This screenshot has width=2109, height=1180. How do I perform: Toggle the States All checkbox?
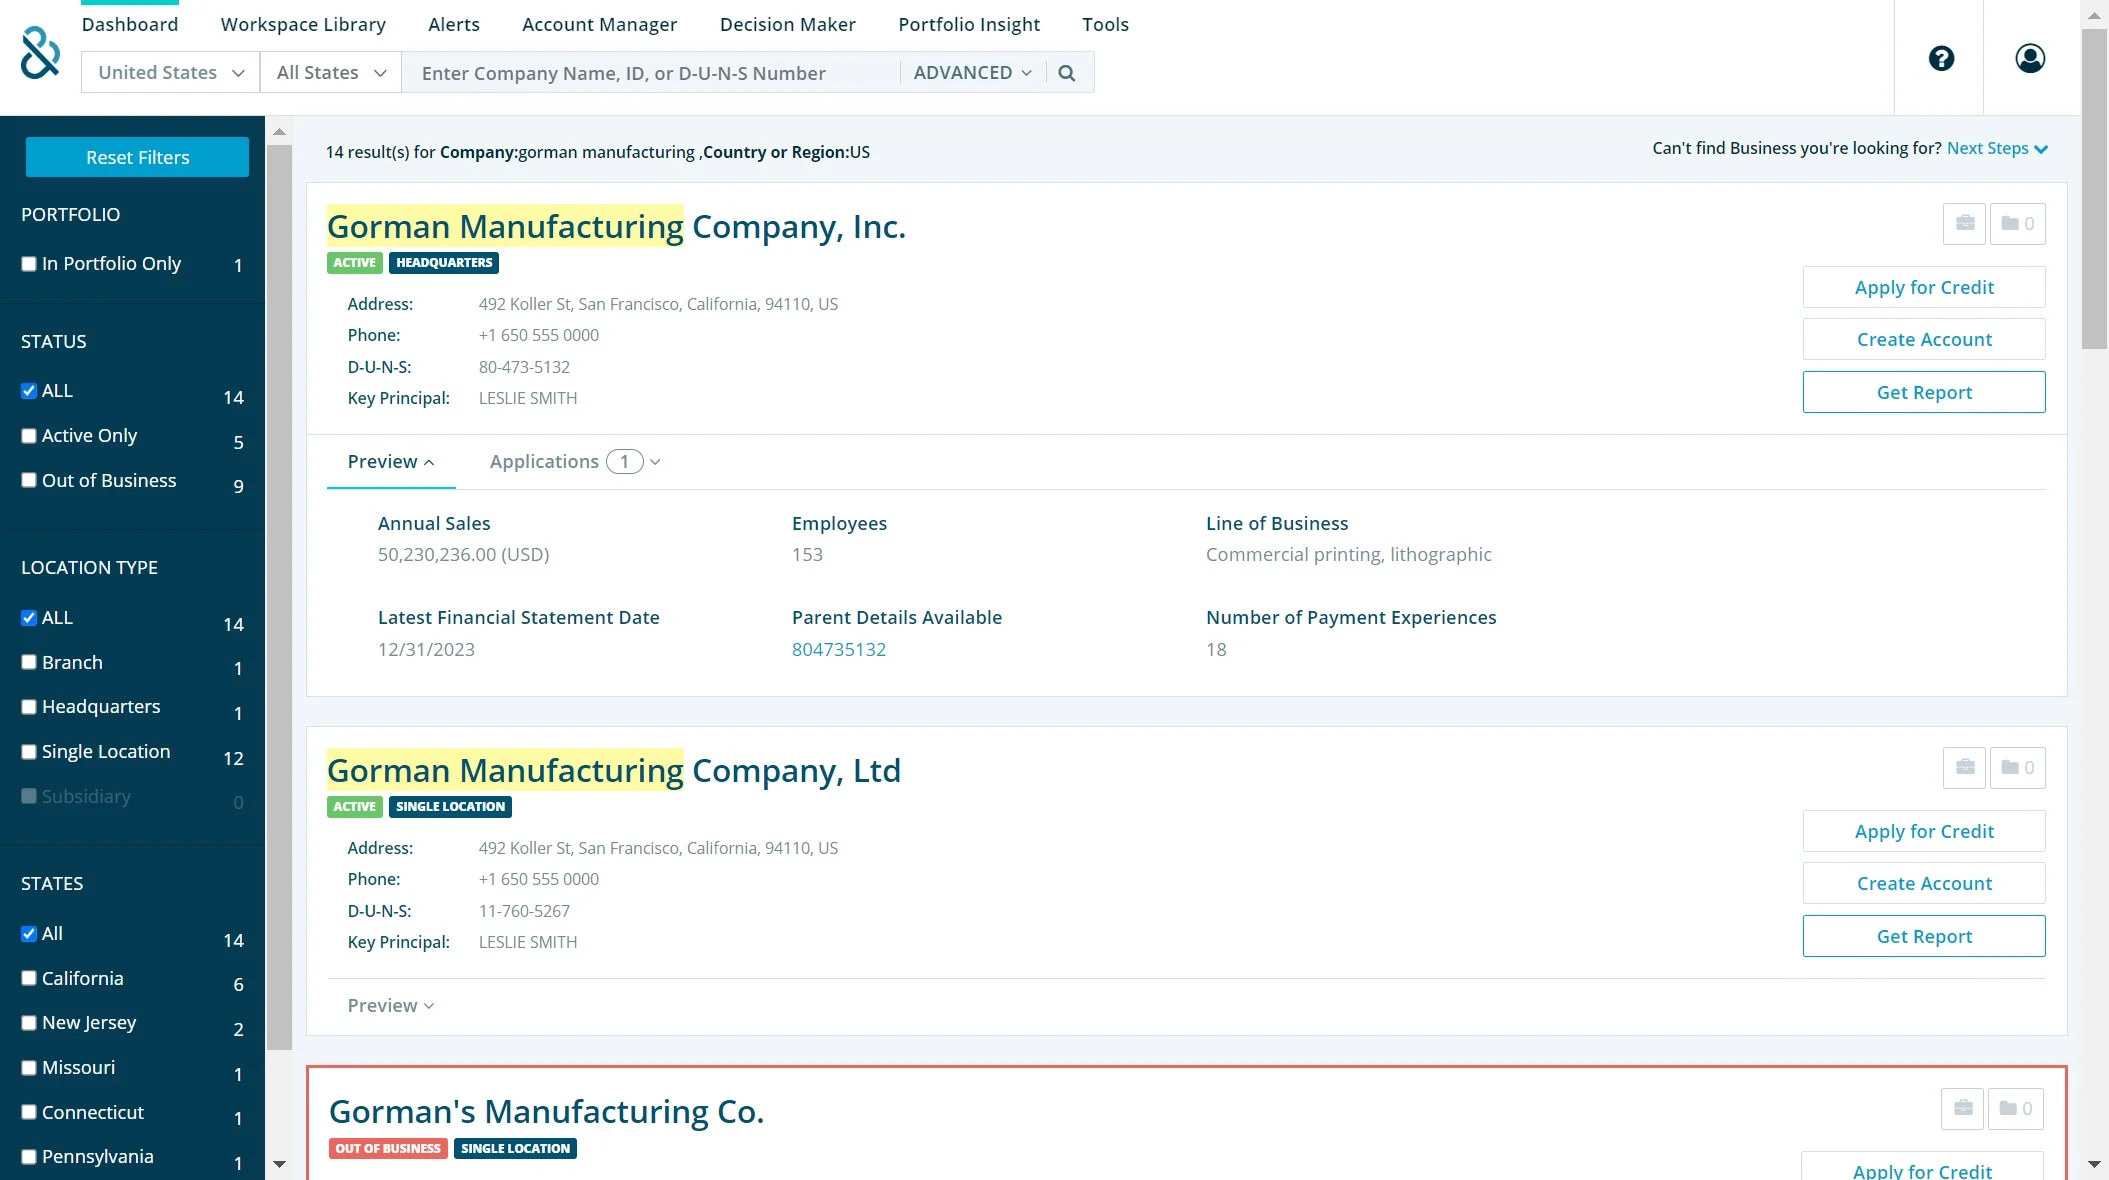tap(29, 934)
